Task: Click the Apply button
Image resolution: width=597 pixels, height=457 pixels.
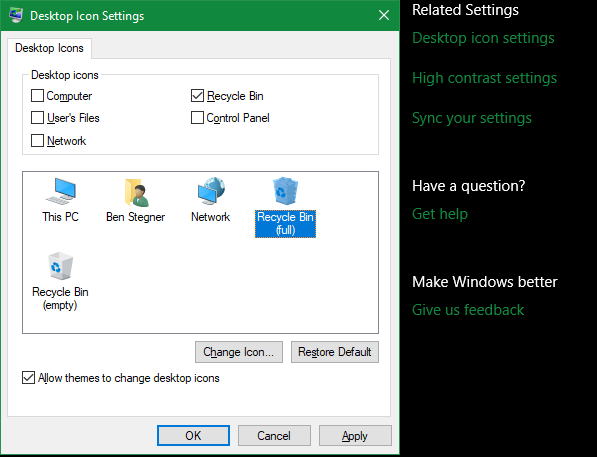Action: point(355,436)
